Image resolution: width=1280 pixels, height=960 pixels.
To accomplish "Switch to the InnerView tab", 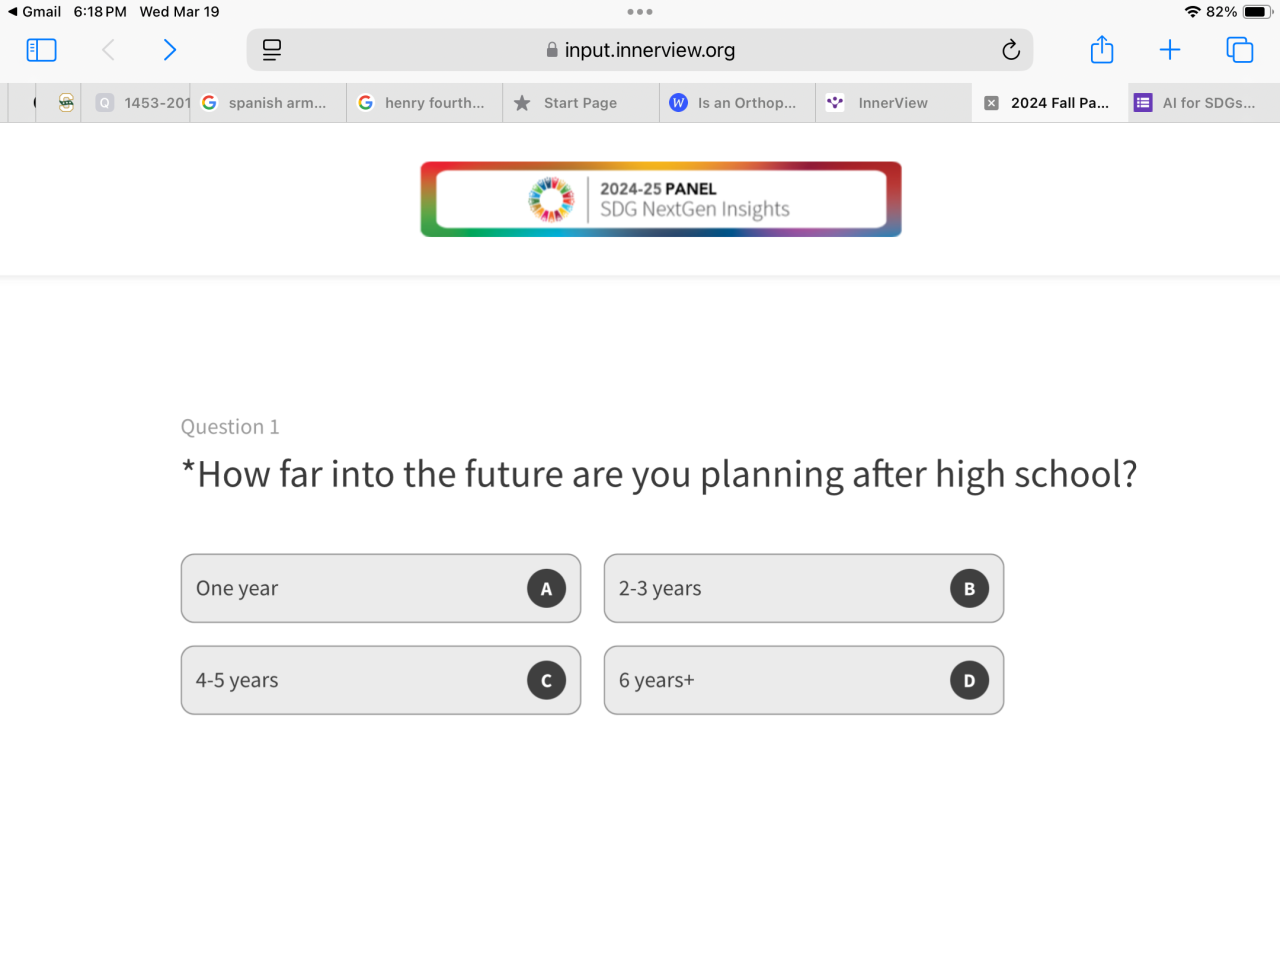I will (892, 103).
